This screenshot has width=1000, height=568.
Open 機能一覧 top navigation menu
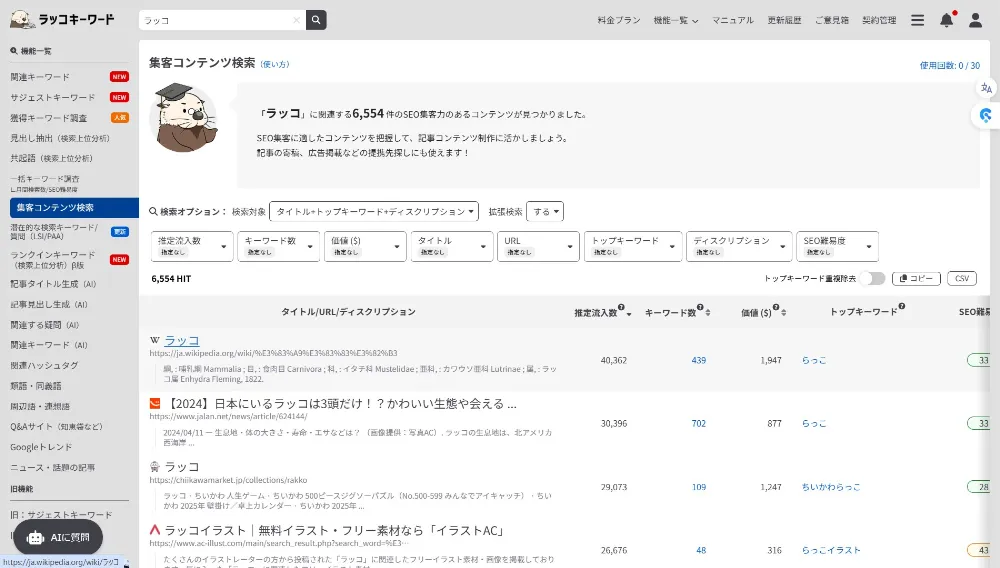click(675, 20)
